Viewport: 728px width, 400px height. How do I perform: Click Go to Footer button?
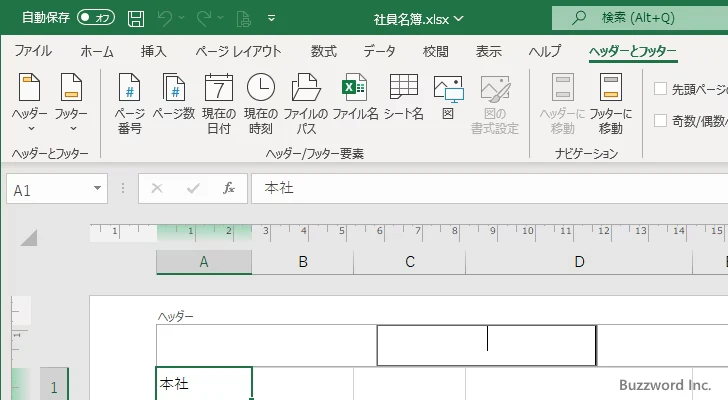click(611, 104)
